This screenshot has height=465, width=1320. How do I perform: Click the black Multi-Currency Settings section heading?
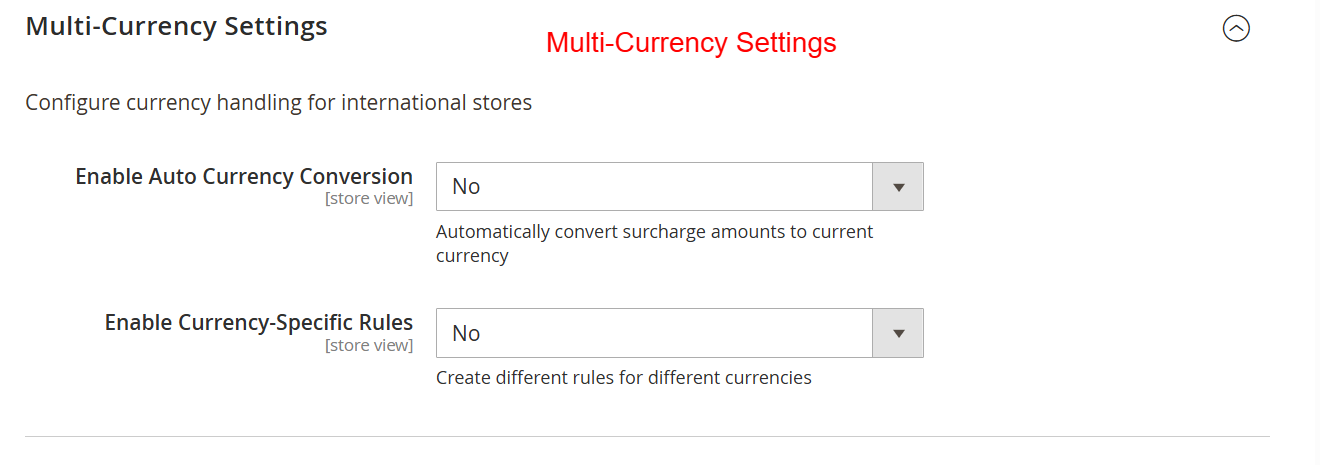176,26
